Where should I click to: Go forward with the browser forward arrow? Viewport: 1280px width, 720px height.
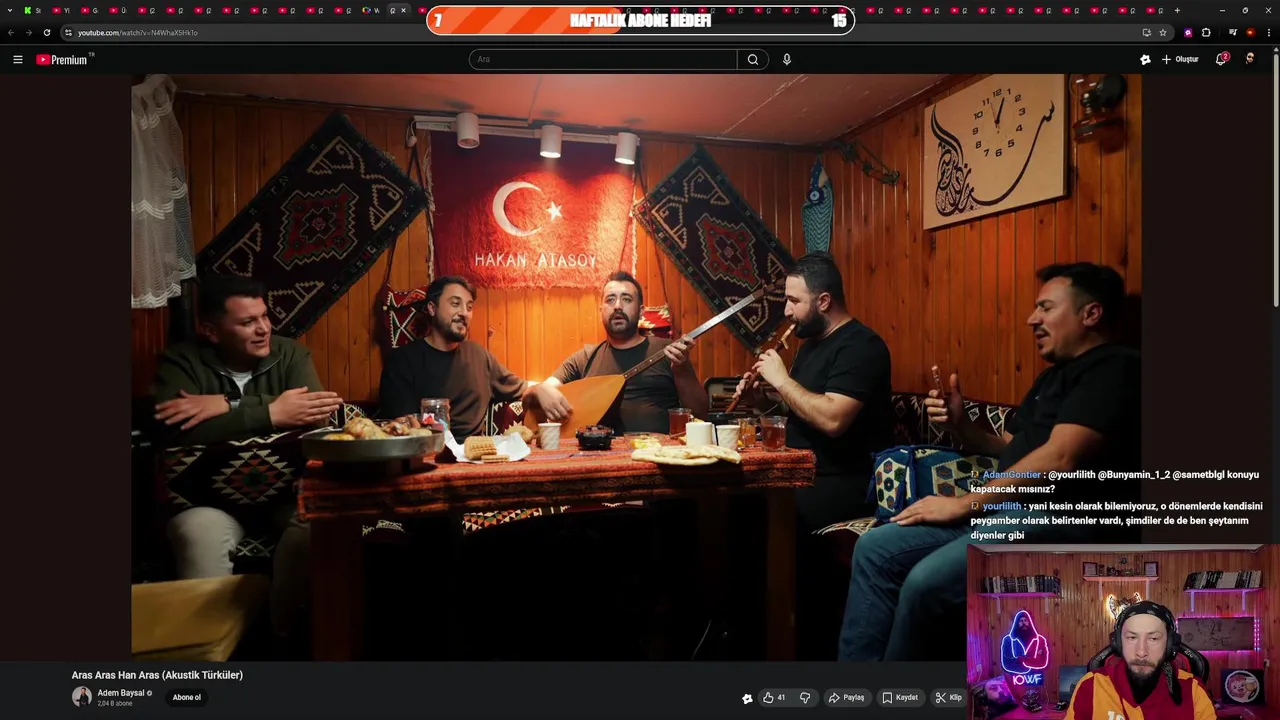28,32
